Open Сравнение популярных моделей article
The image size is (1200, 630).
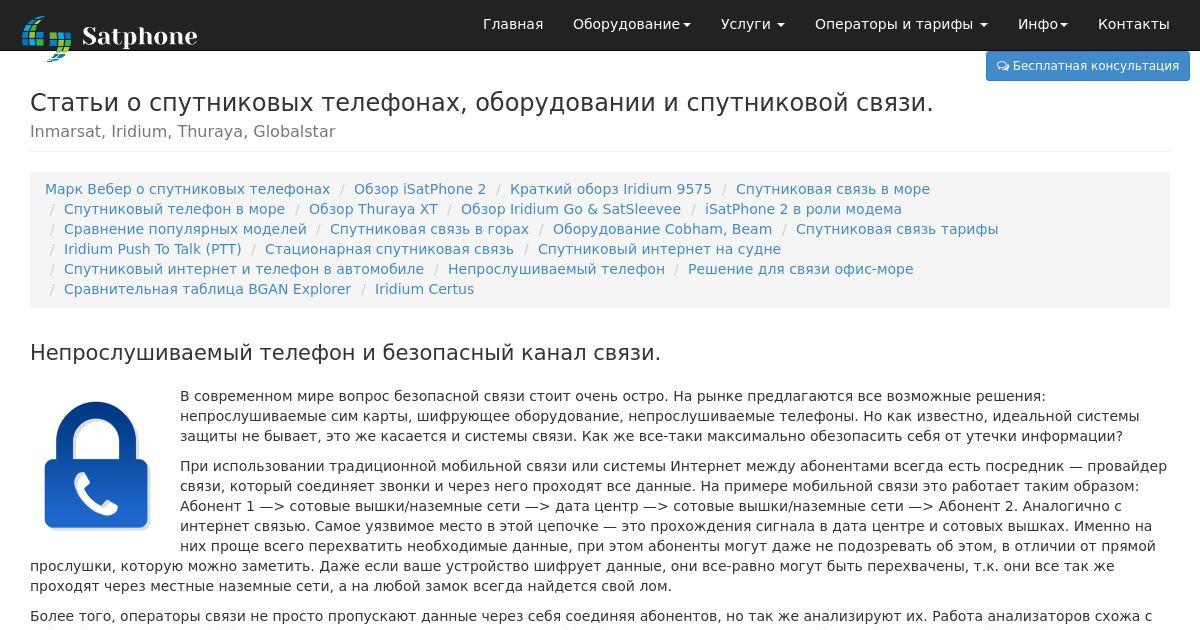[185, 229]
